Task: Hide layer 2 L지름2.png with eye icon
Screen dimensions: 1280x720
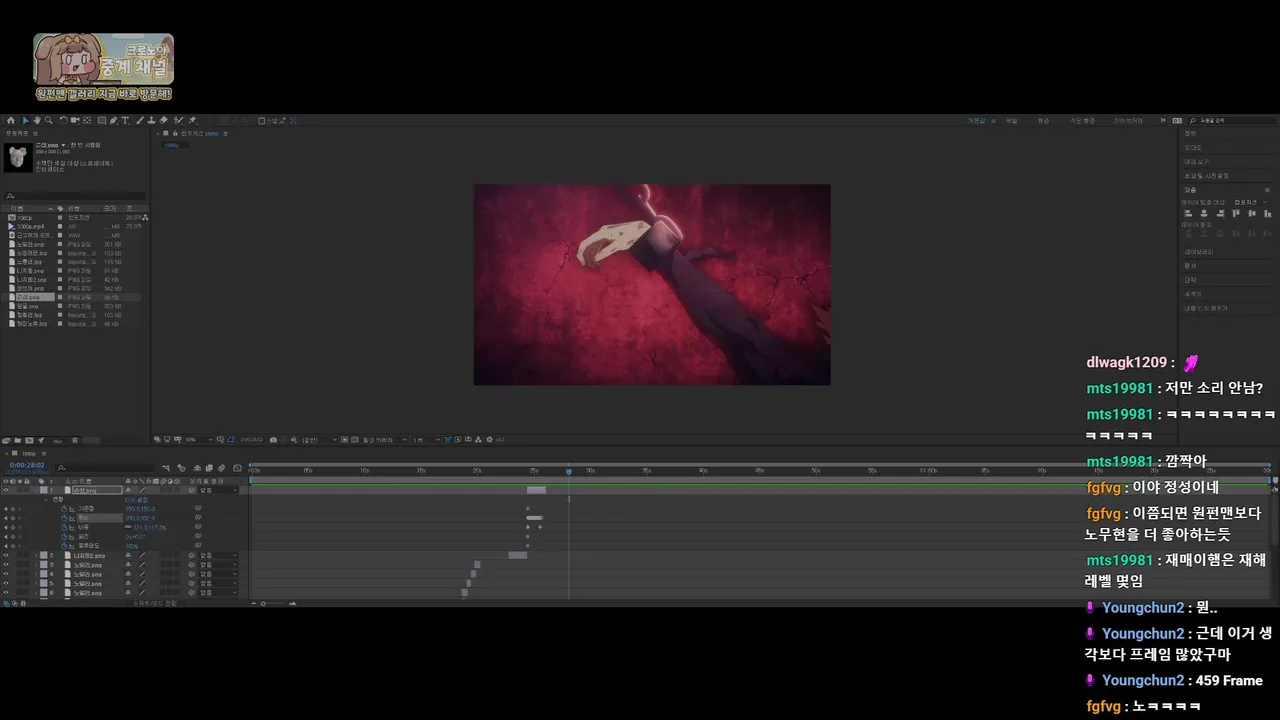Action: click(x=6, y=555)
